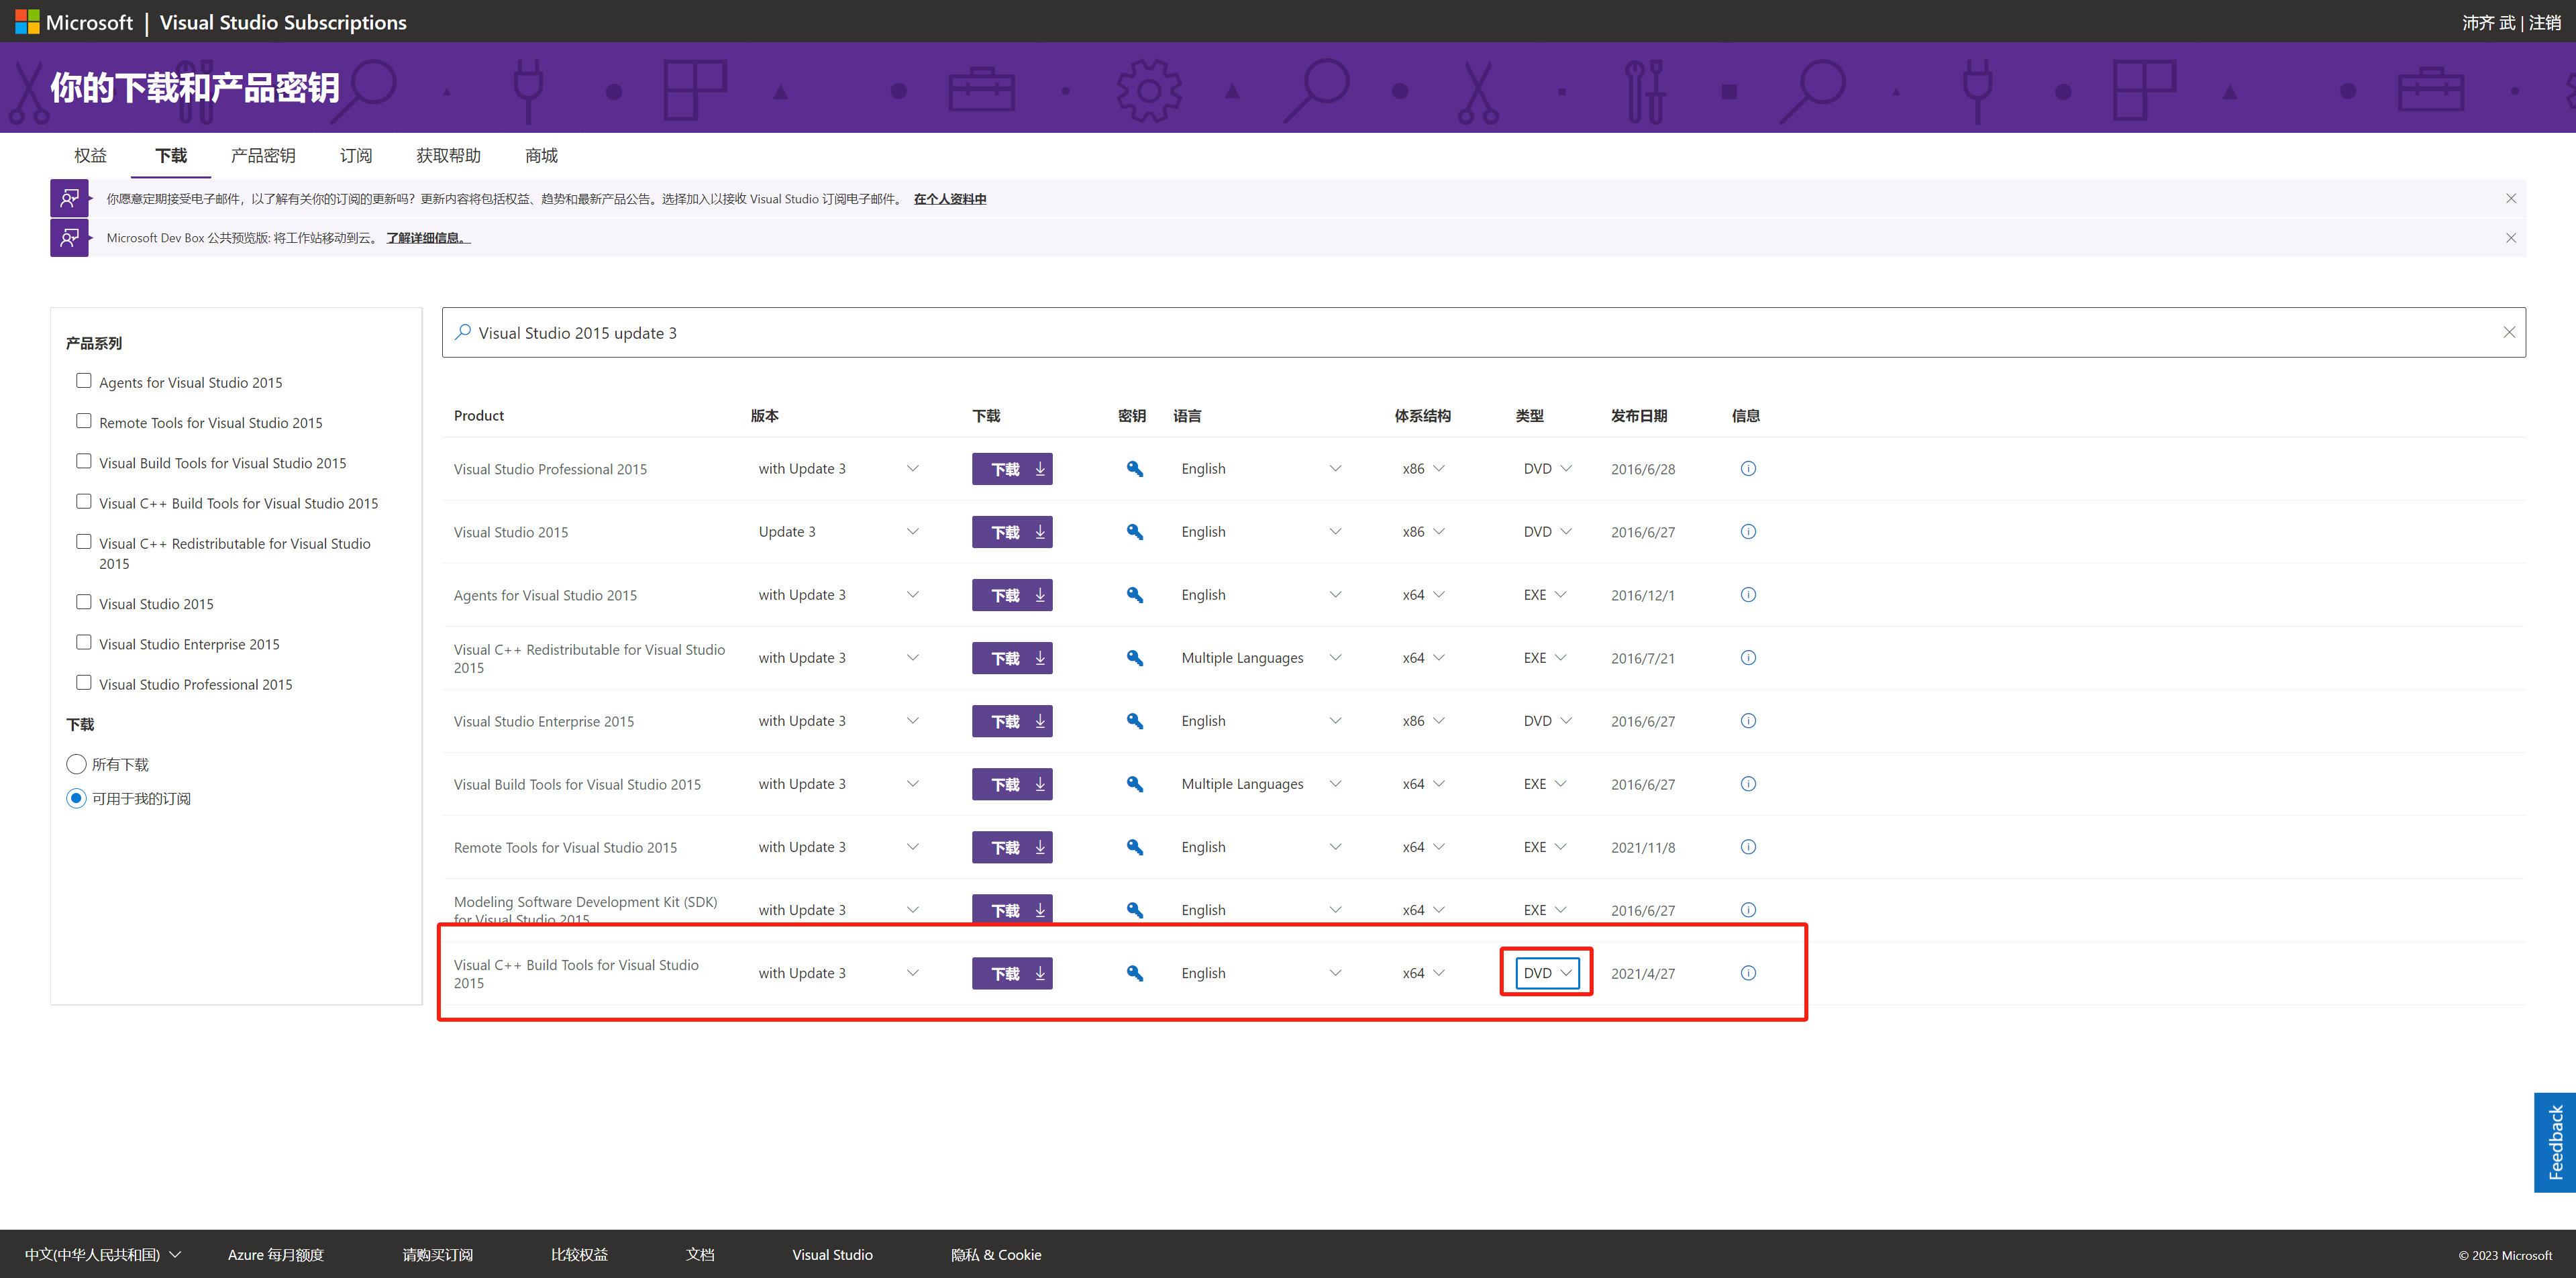Open the 在个人资料中 link
This screenshot has width=2576, height=1278.
click(950, 199)
